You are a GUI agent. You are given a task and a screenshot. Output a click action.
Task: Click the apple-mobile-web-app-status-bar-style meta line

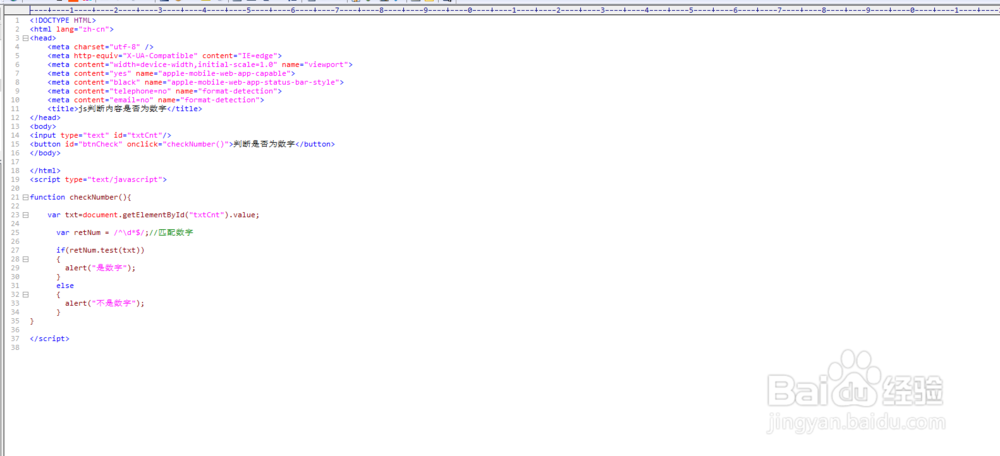(195, 82)
